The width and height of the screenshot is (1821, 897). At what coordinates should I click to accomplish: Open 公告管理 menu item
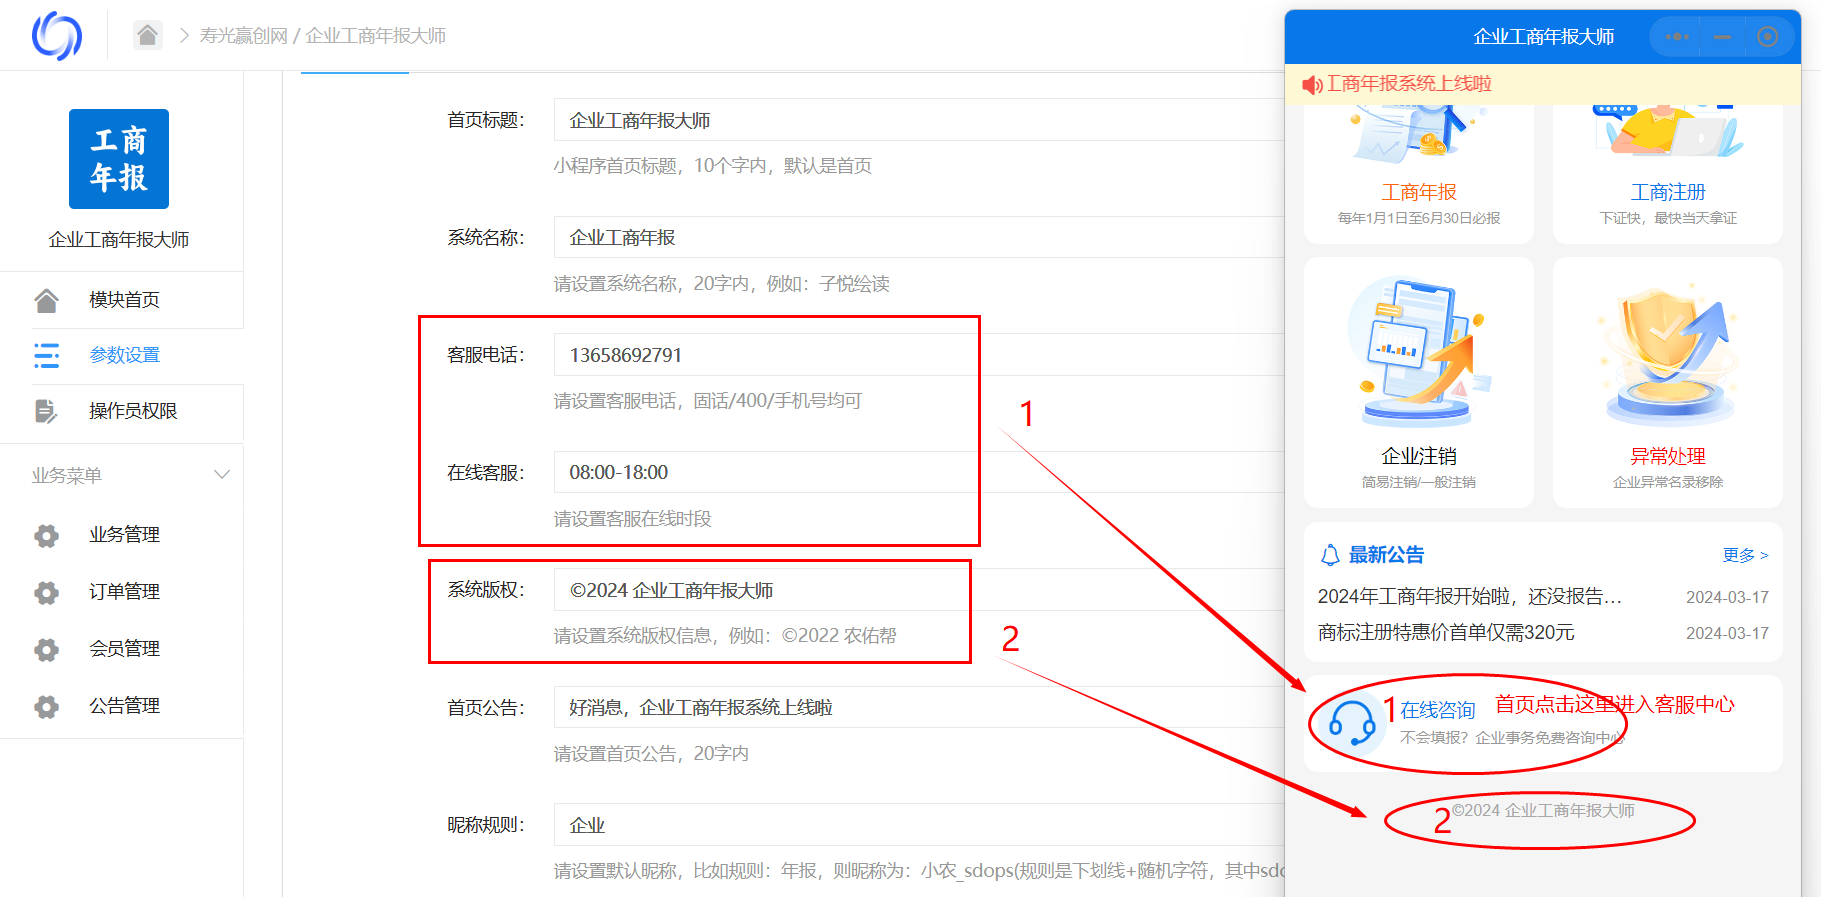[122, 706]
